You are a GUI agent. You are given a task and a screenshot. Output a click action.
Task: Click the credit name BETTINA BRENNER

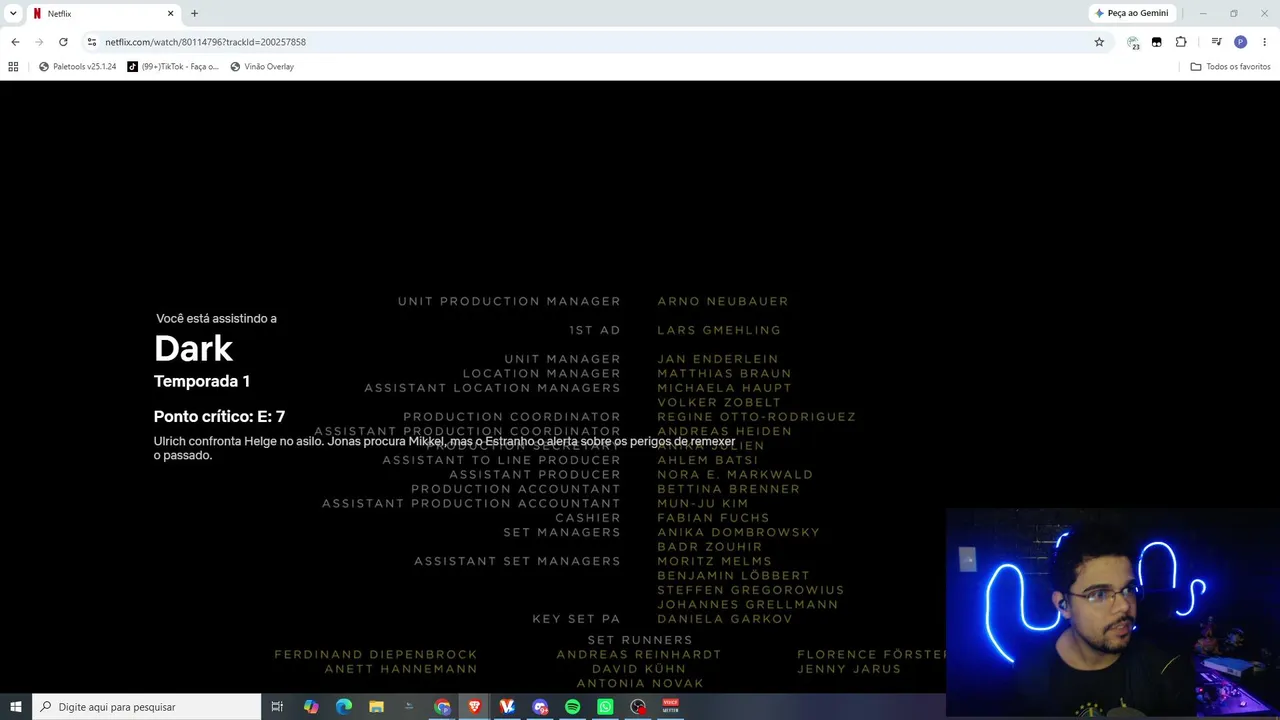(x=729, y=489)
